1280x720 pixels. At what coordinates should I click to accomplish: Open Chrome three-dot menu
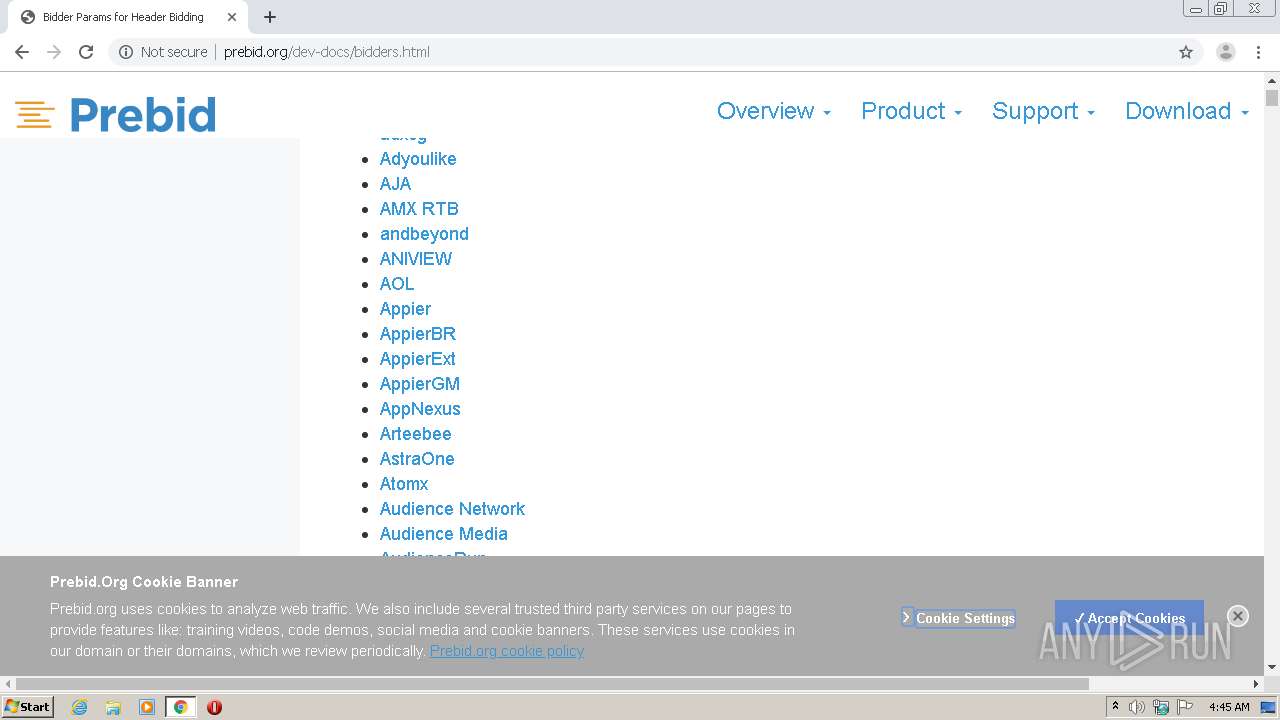click(1258, 52)
